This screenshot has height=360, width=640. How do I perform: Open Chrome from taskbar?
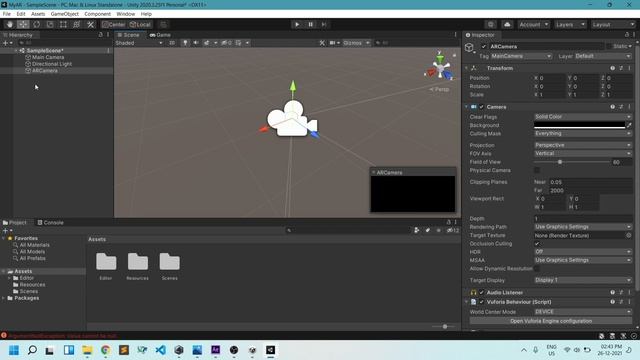point(105,350)
